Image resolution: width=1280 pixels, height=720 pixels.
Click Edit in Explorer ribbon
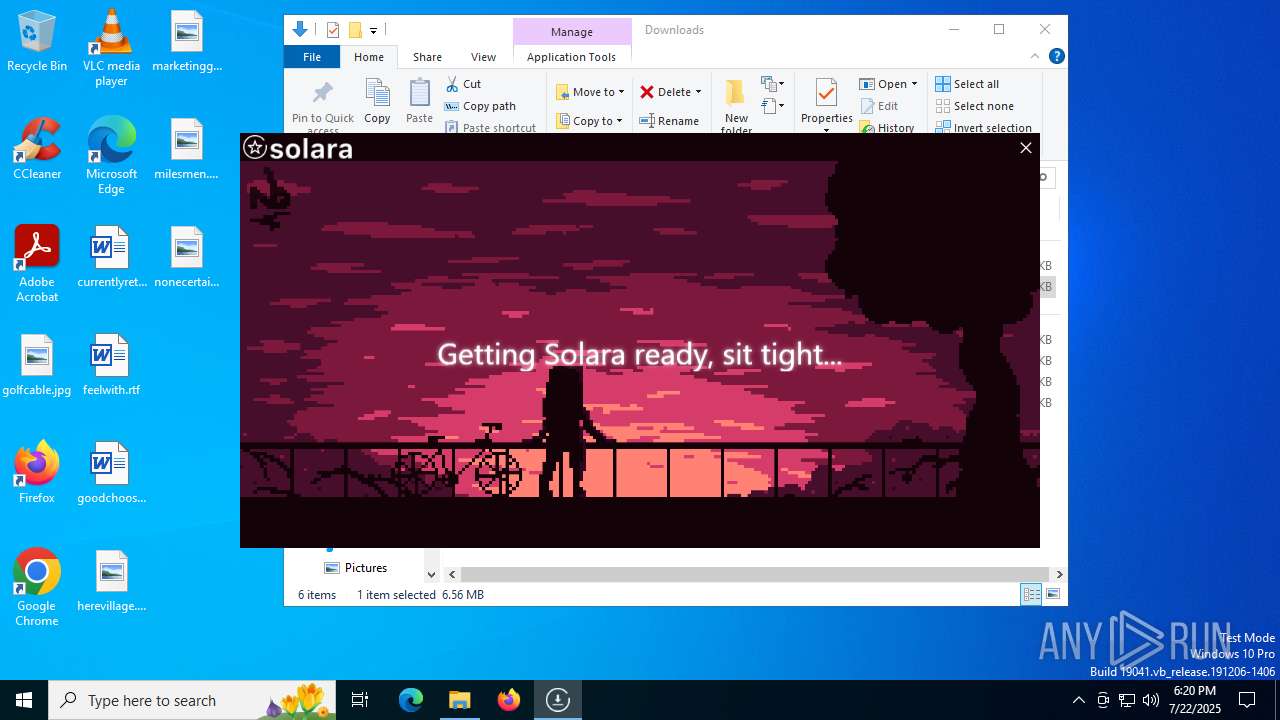[879, 106]
